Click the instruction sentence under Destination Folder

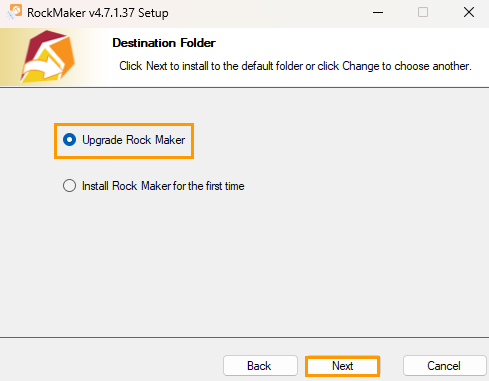(295, 66)
